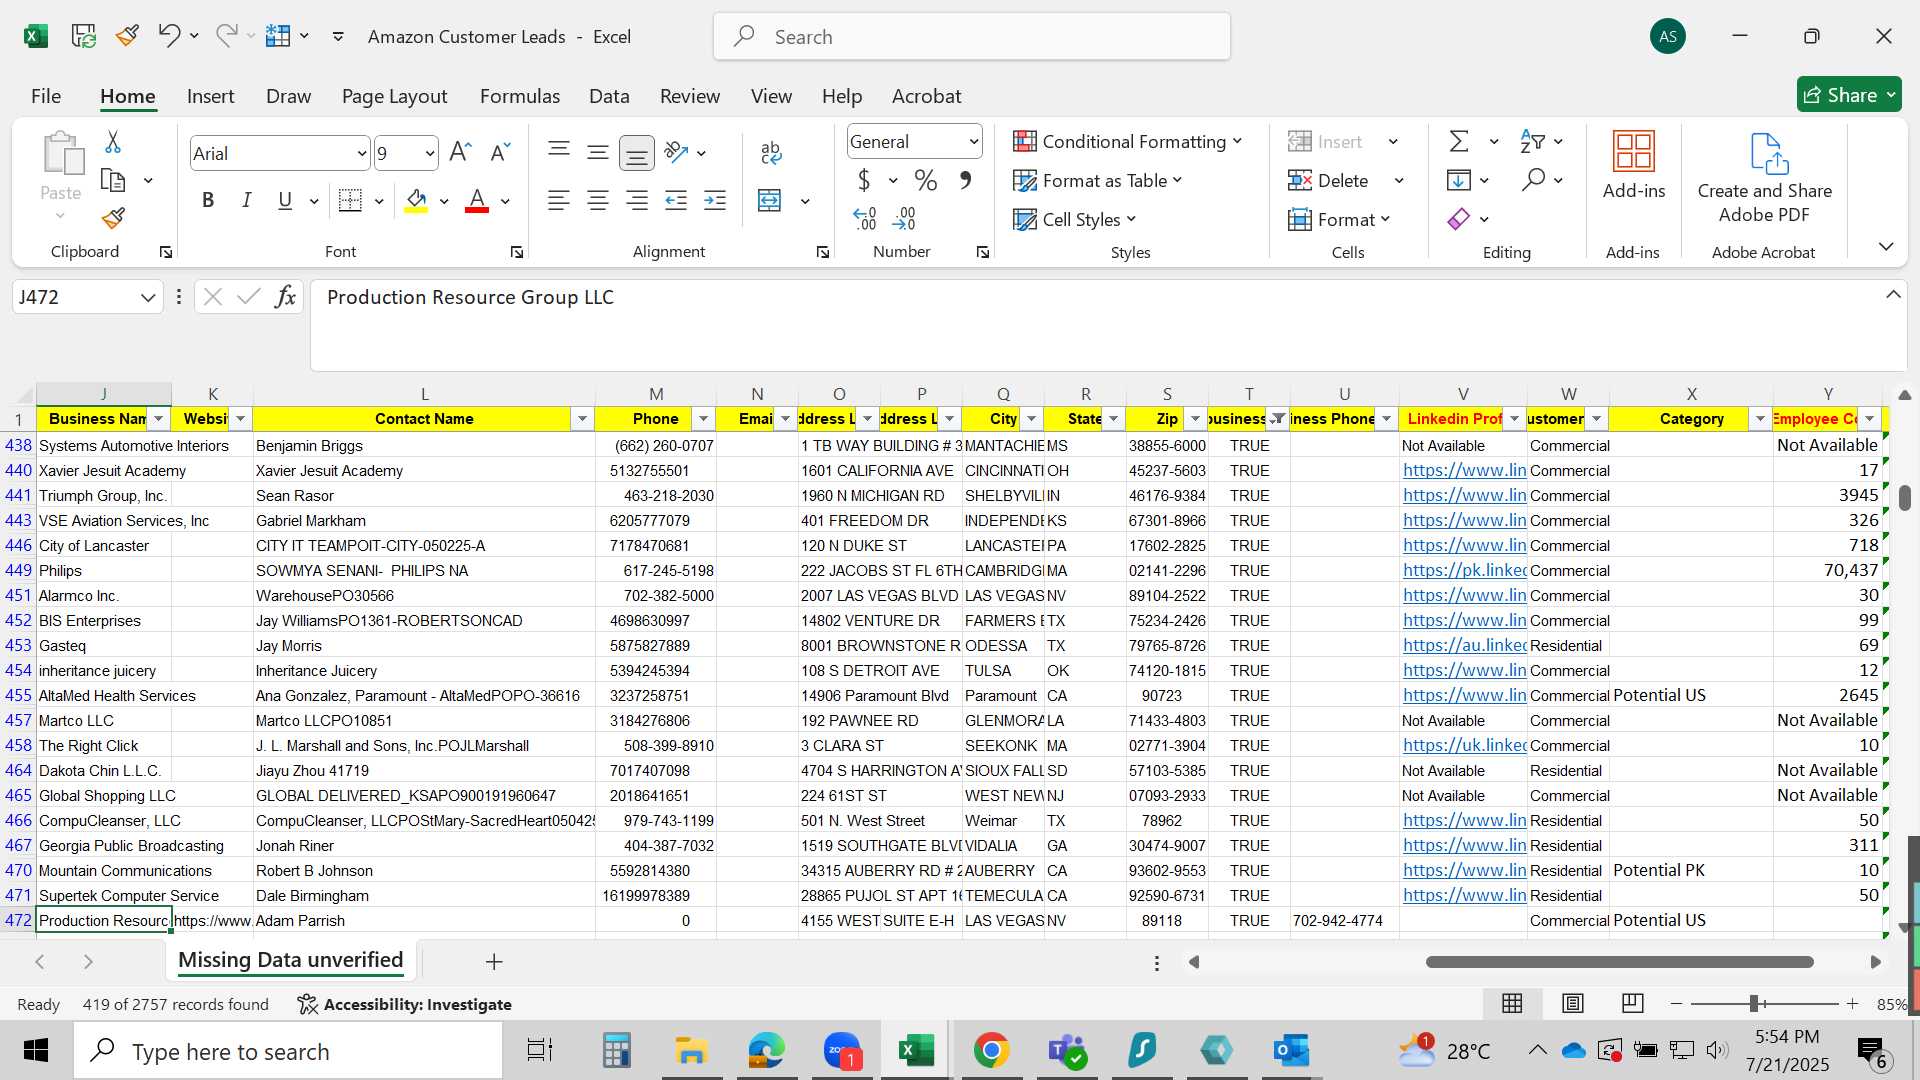Open the Add-ins button
Viewport: 1920px width, 1080px height.
[1634, 165]
